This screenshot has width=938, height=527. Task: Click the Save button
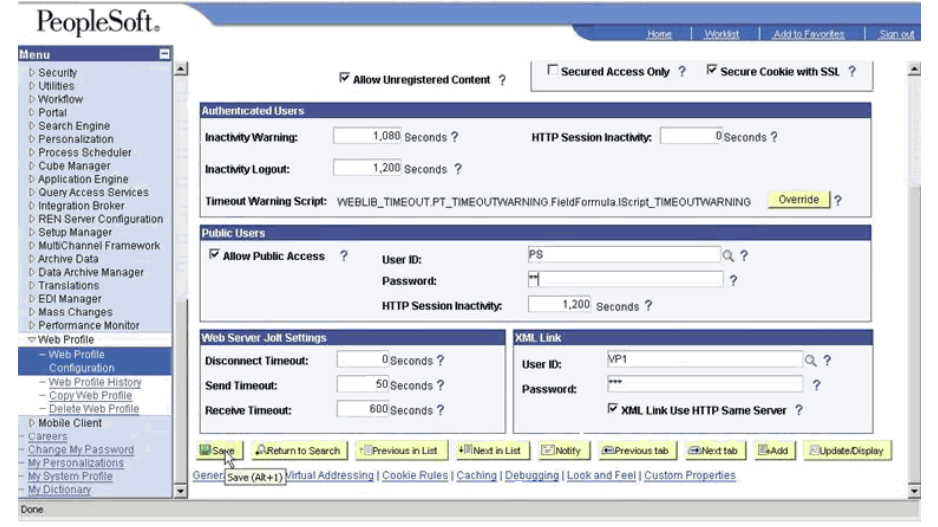tap(219, 450)
